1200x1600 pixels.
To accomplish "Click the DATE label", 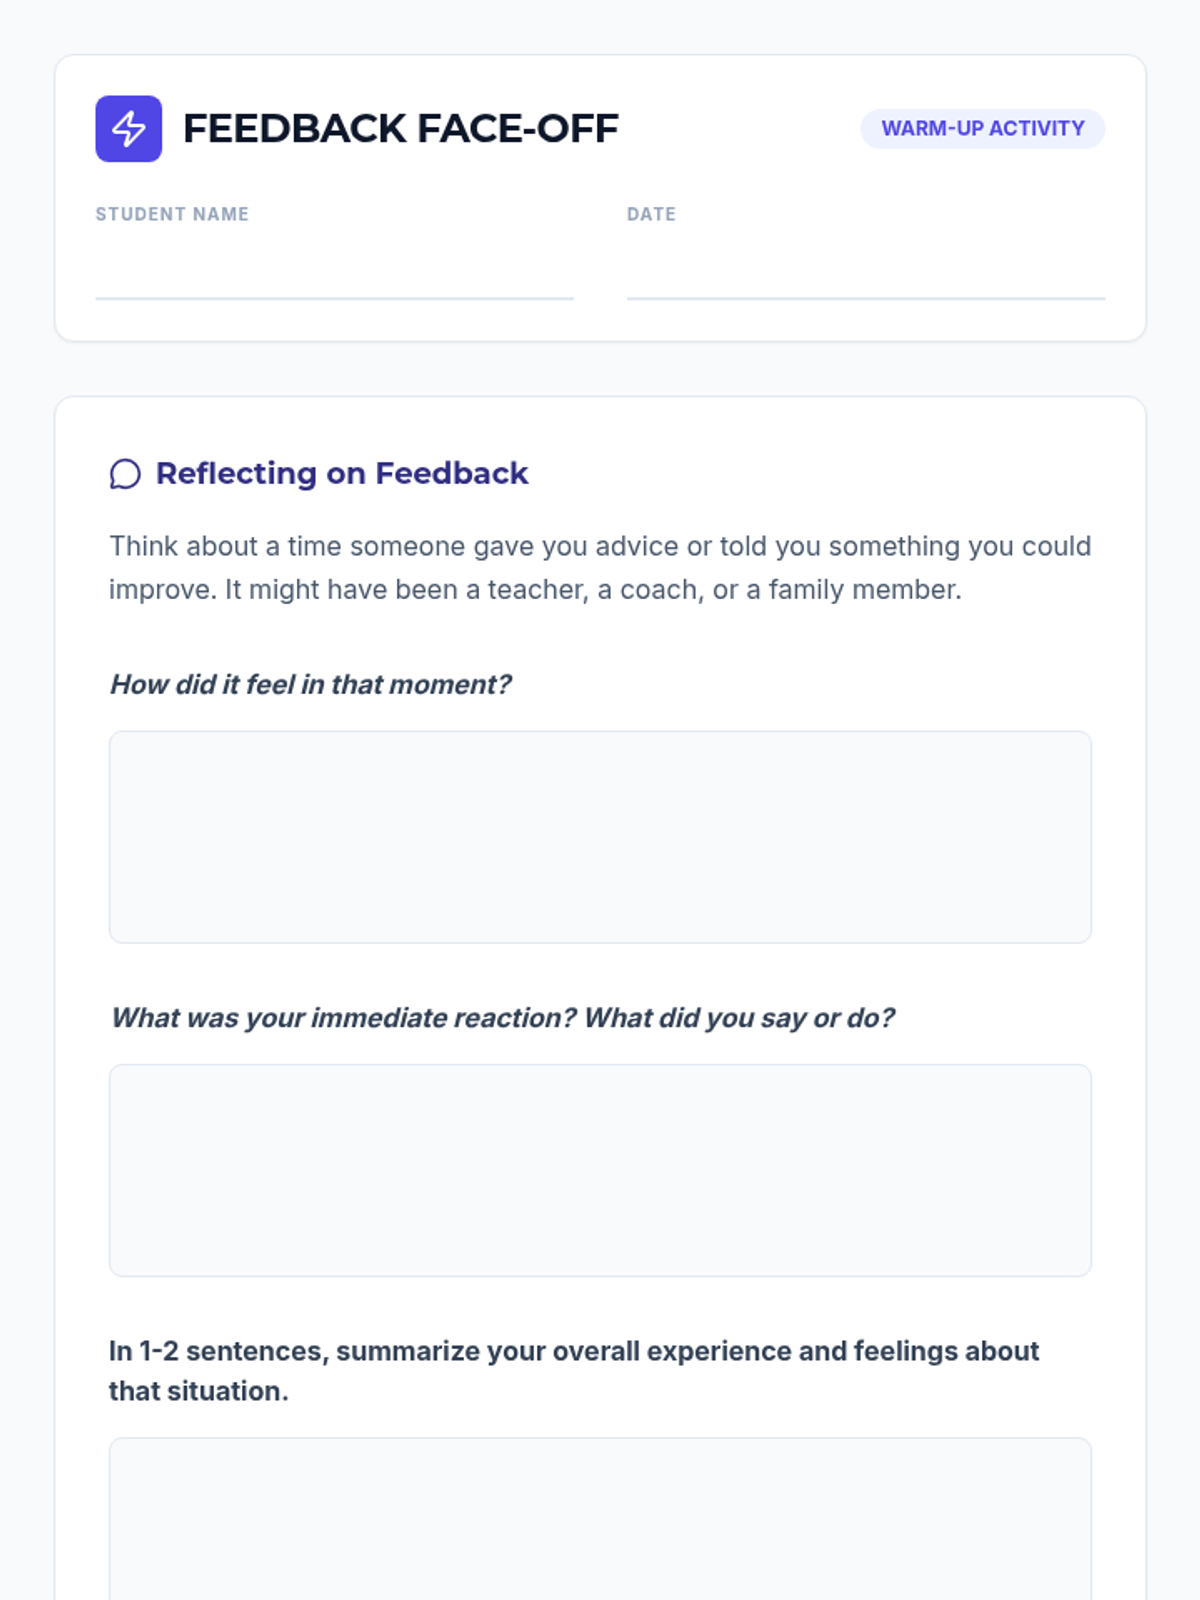I will click(651, 214).
